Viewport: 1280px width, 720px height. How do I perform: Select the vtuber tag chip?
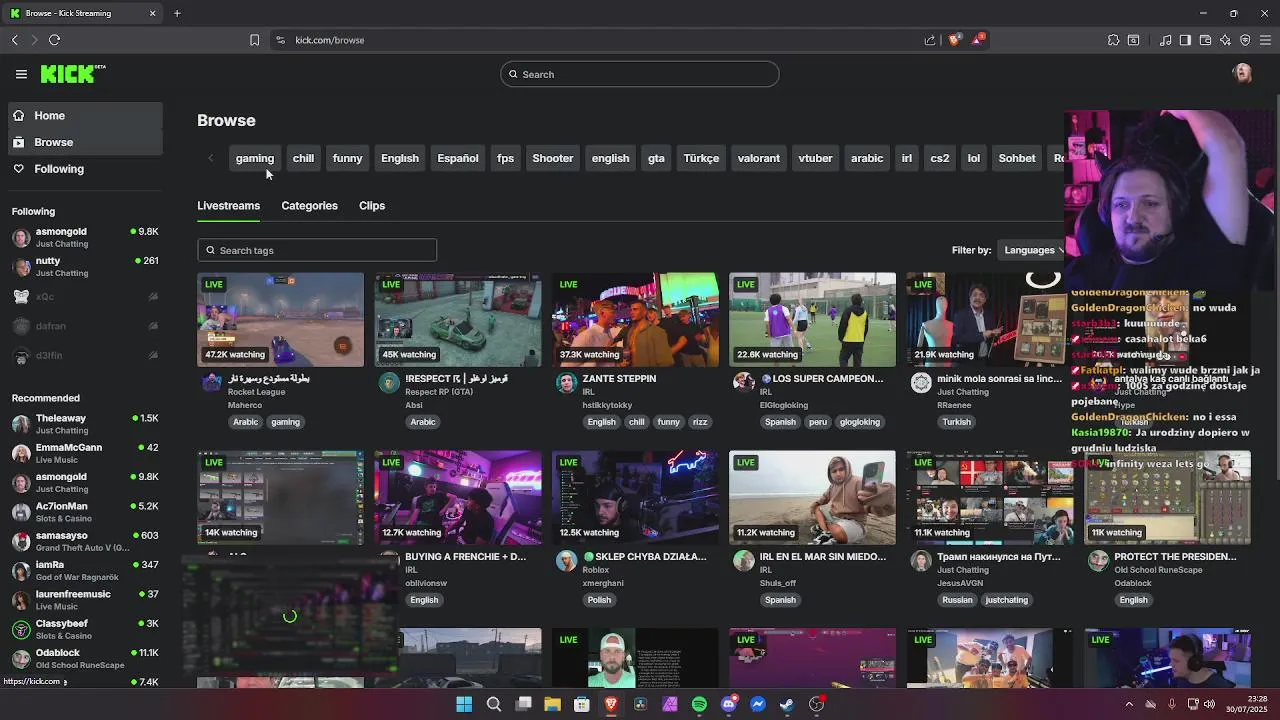point(815,158)
